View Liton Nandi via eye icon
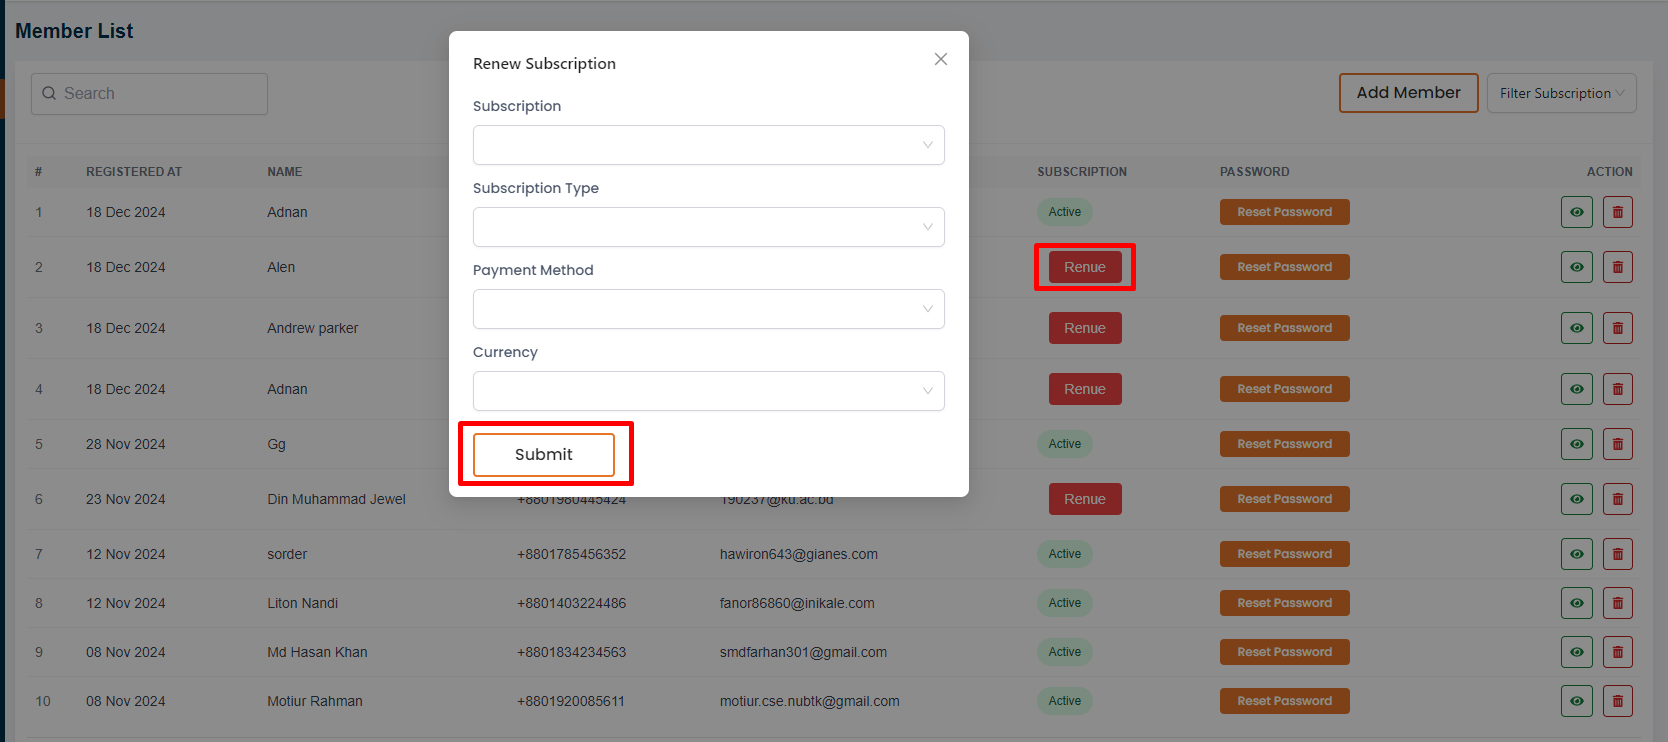 coord(1576,603)
